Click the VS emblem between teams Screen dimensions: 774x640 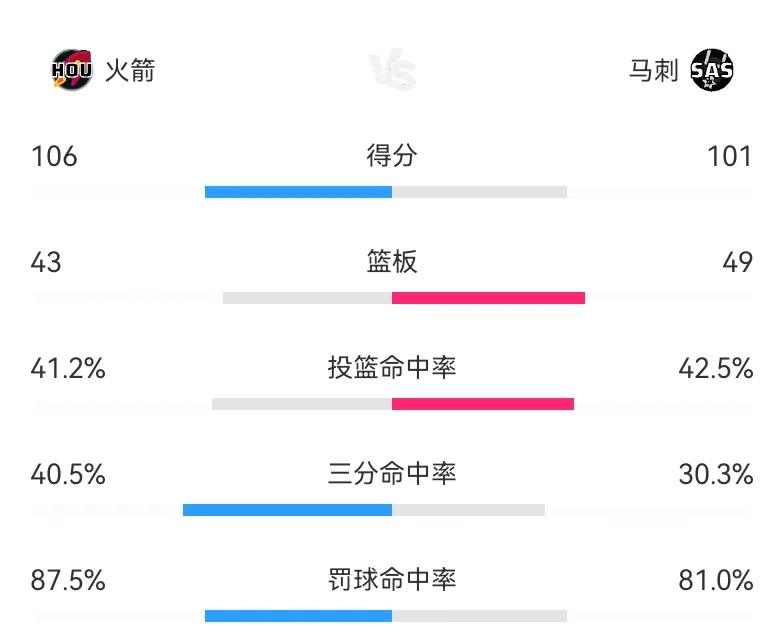tap(393, 70)
